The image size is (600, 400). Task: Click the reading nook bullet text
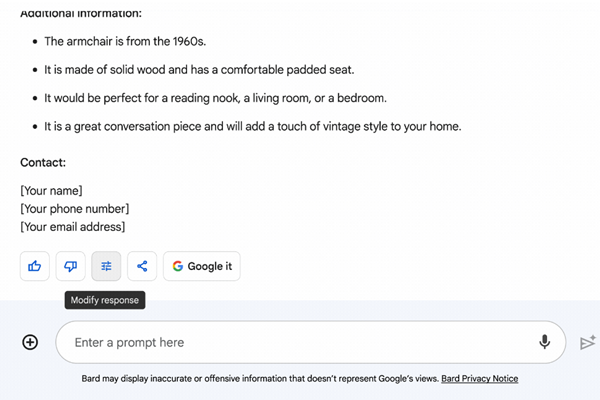215,98
